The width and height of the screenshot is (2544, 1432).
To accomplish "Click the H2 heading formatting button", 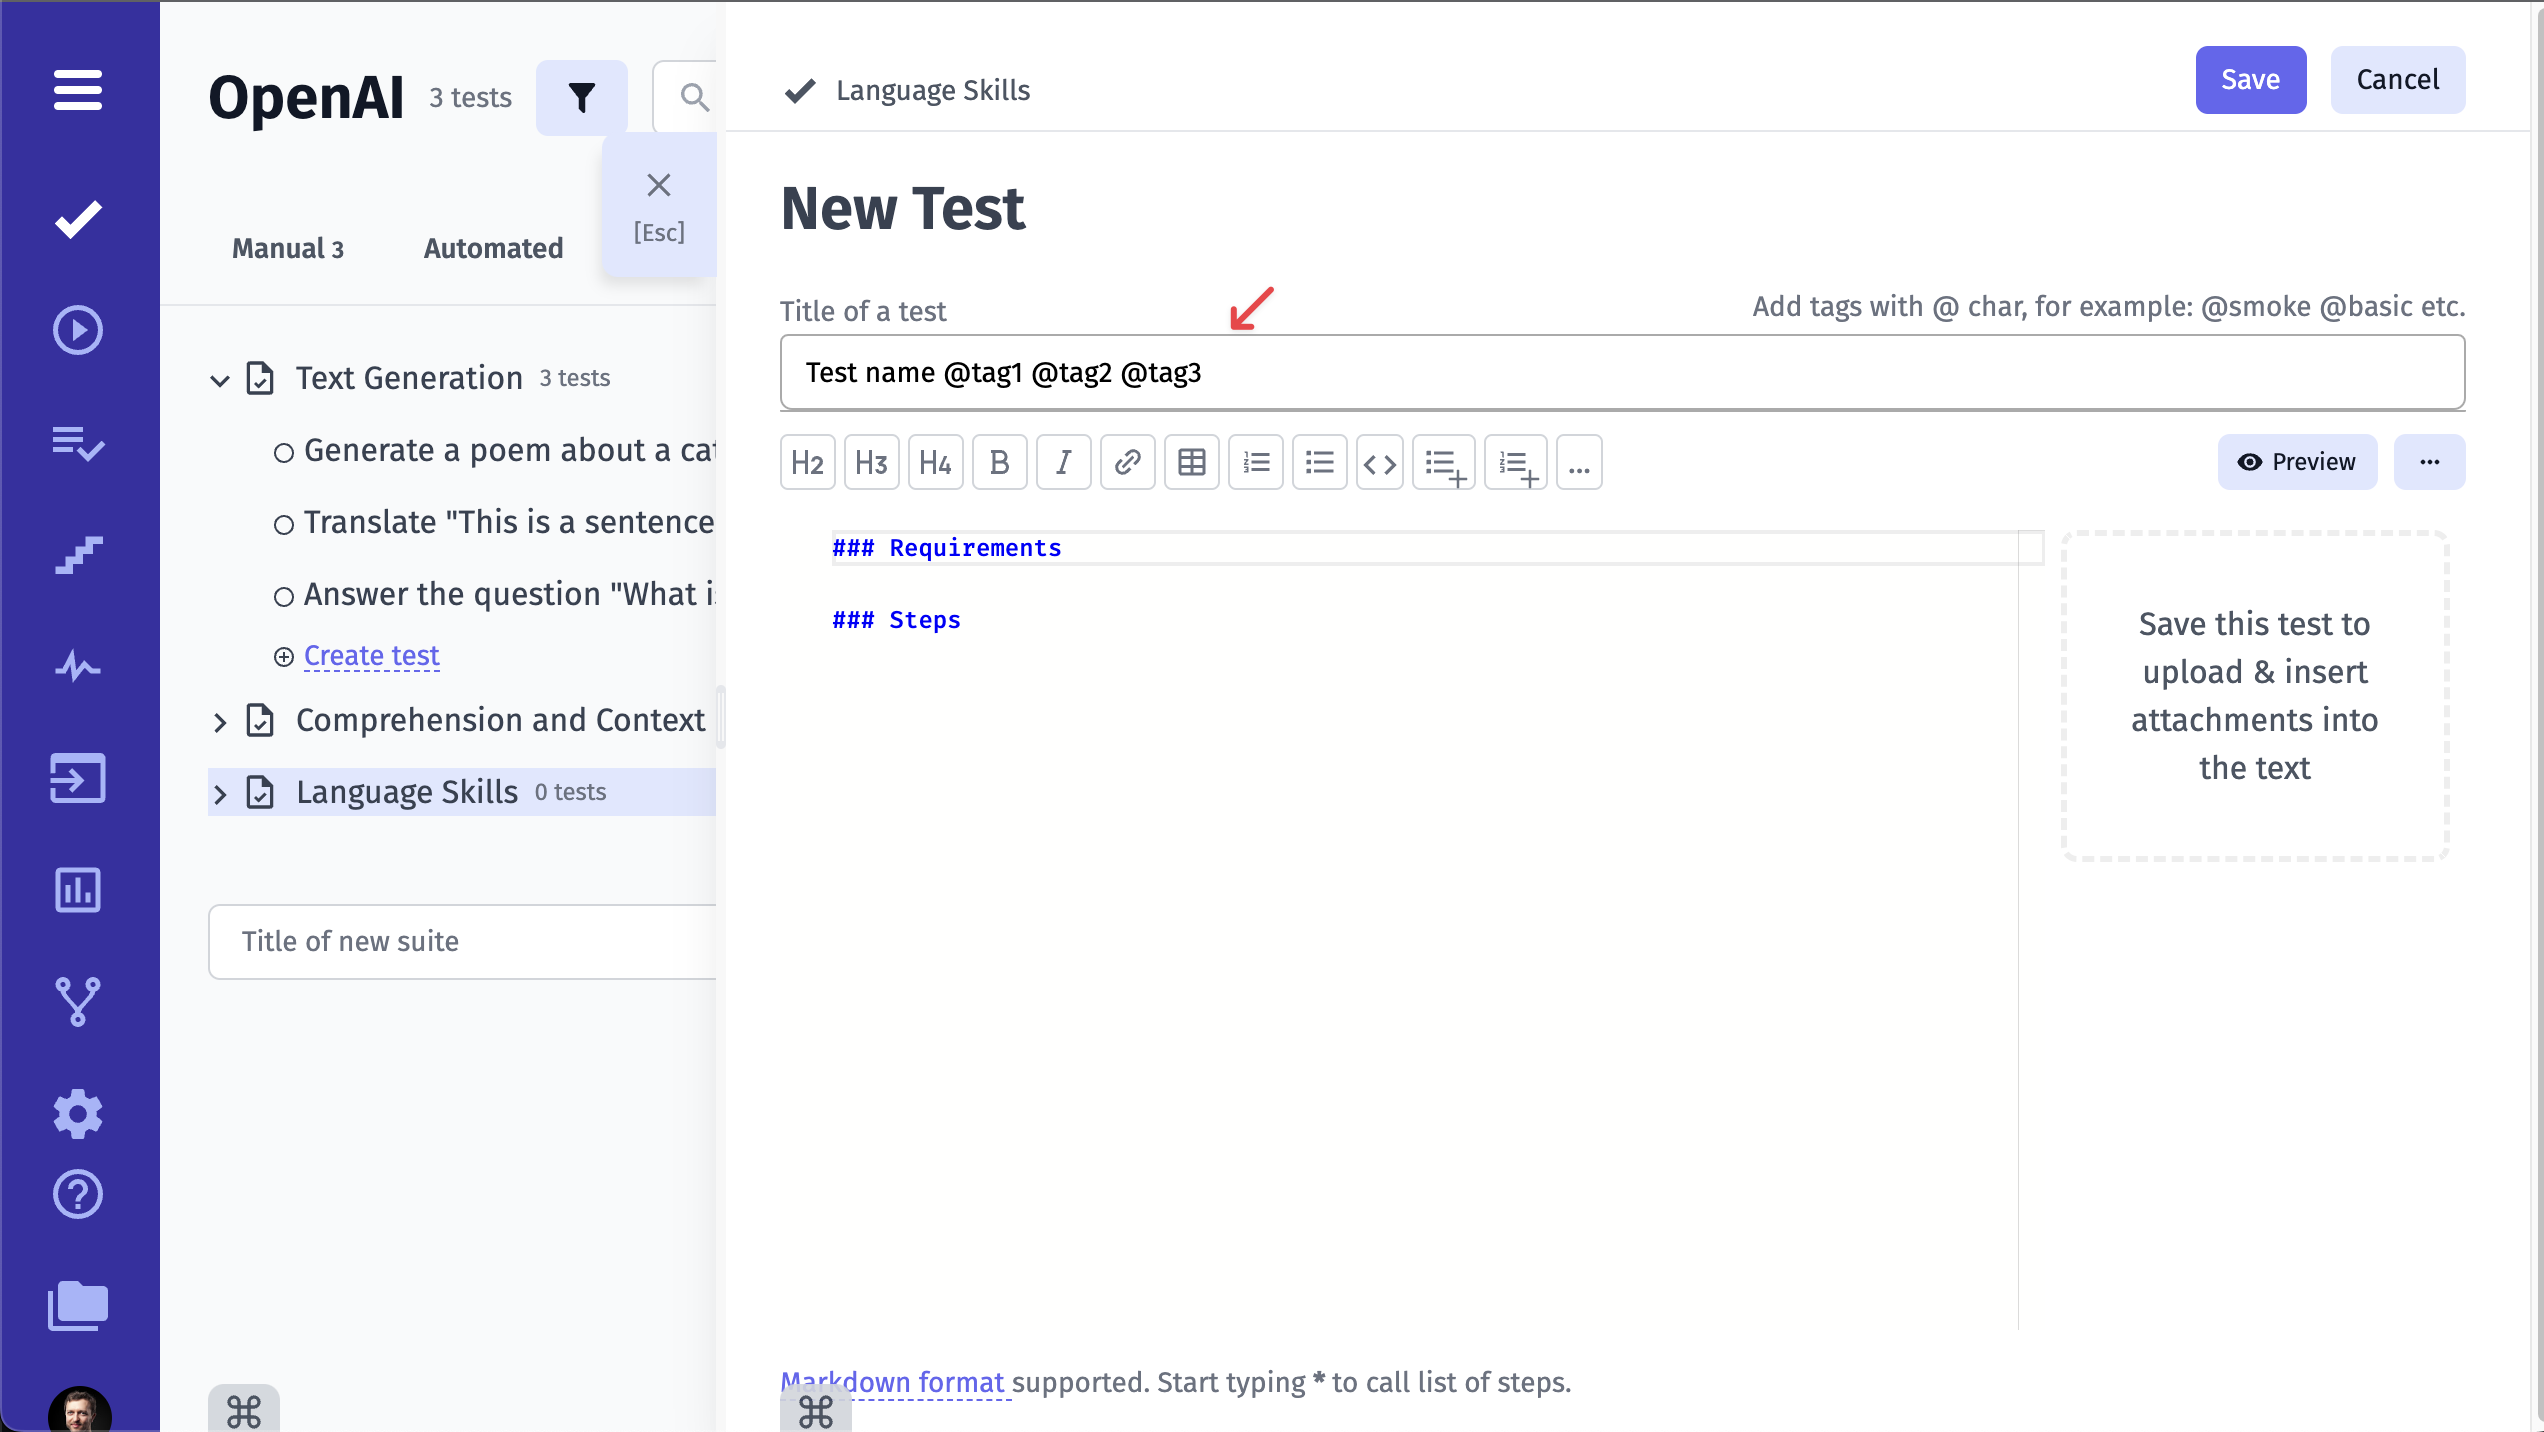I will [807, 461].
